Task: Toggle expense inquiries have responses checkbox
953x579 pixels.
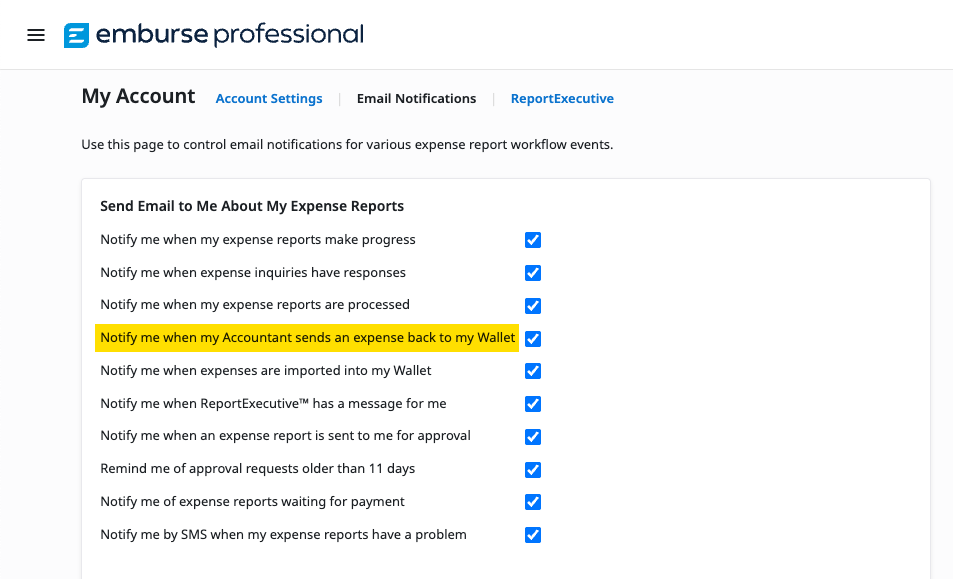Action: [533, 273]
